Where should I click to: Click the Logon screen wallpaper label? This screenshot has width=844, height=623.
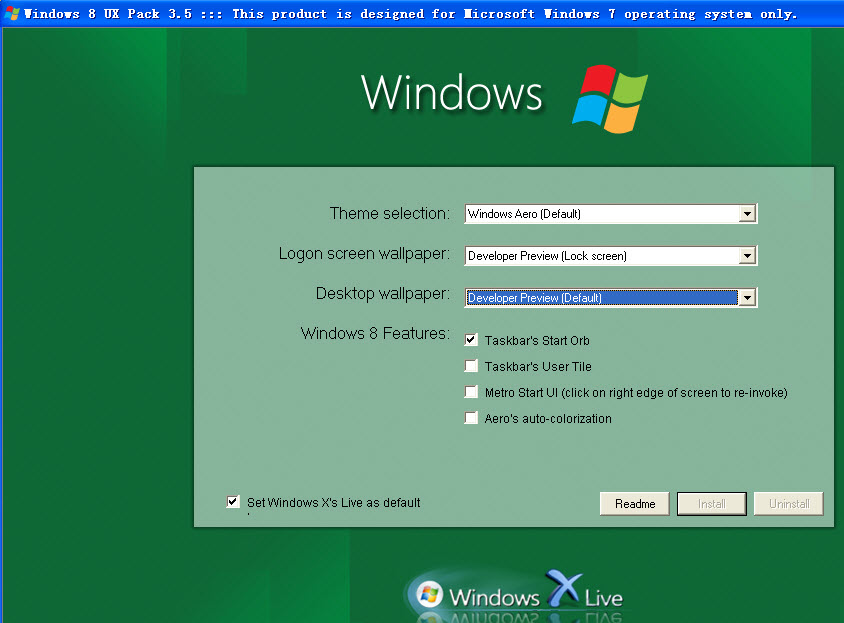pyautogui.click(x=364, y=254)
